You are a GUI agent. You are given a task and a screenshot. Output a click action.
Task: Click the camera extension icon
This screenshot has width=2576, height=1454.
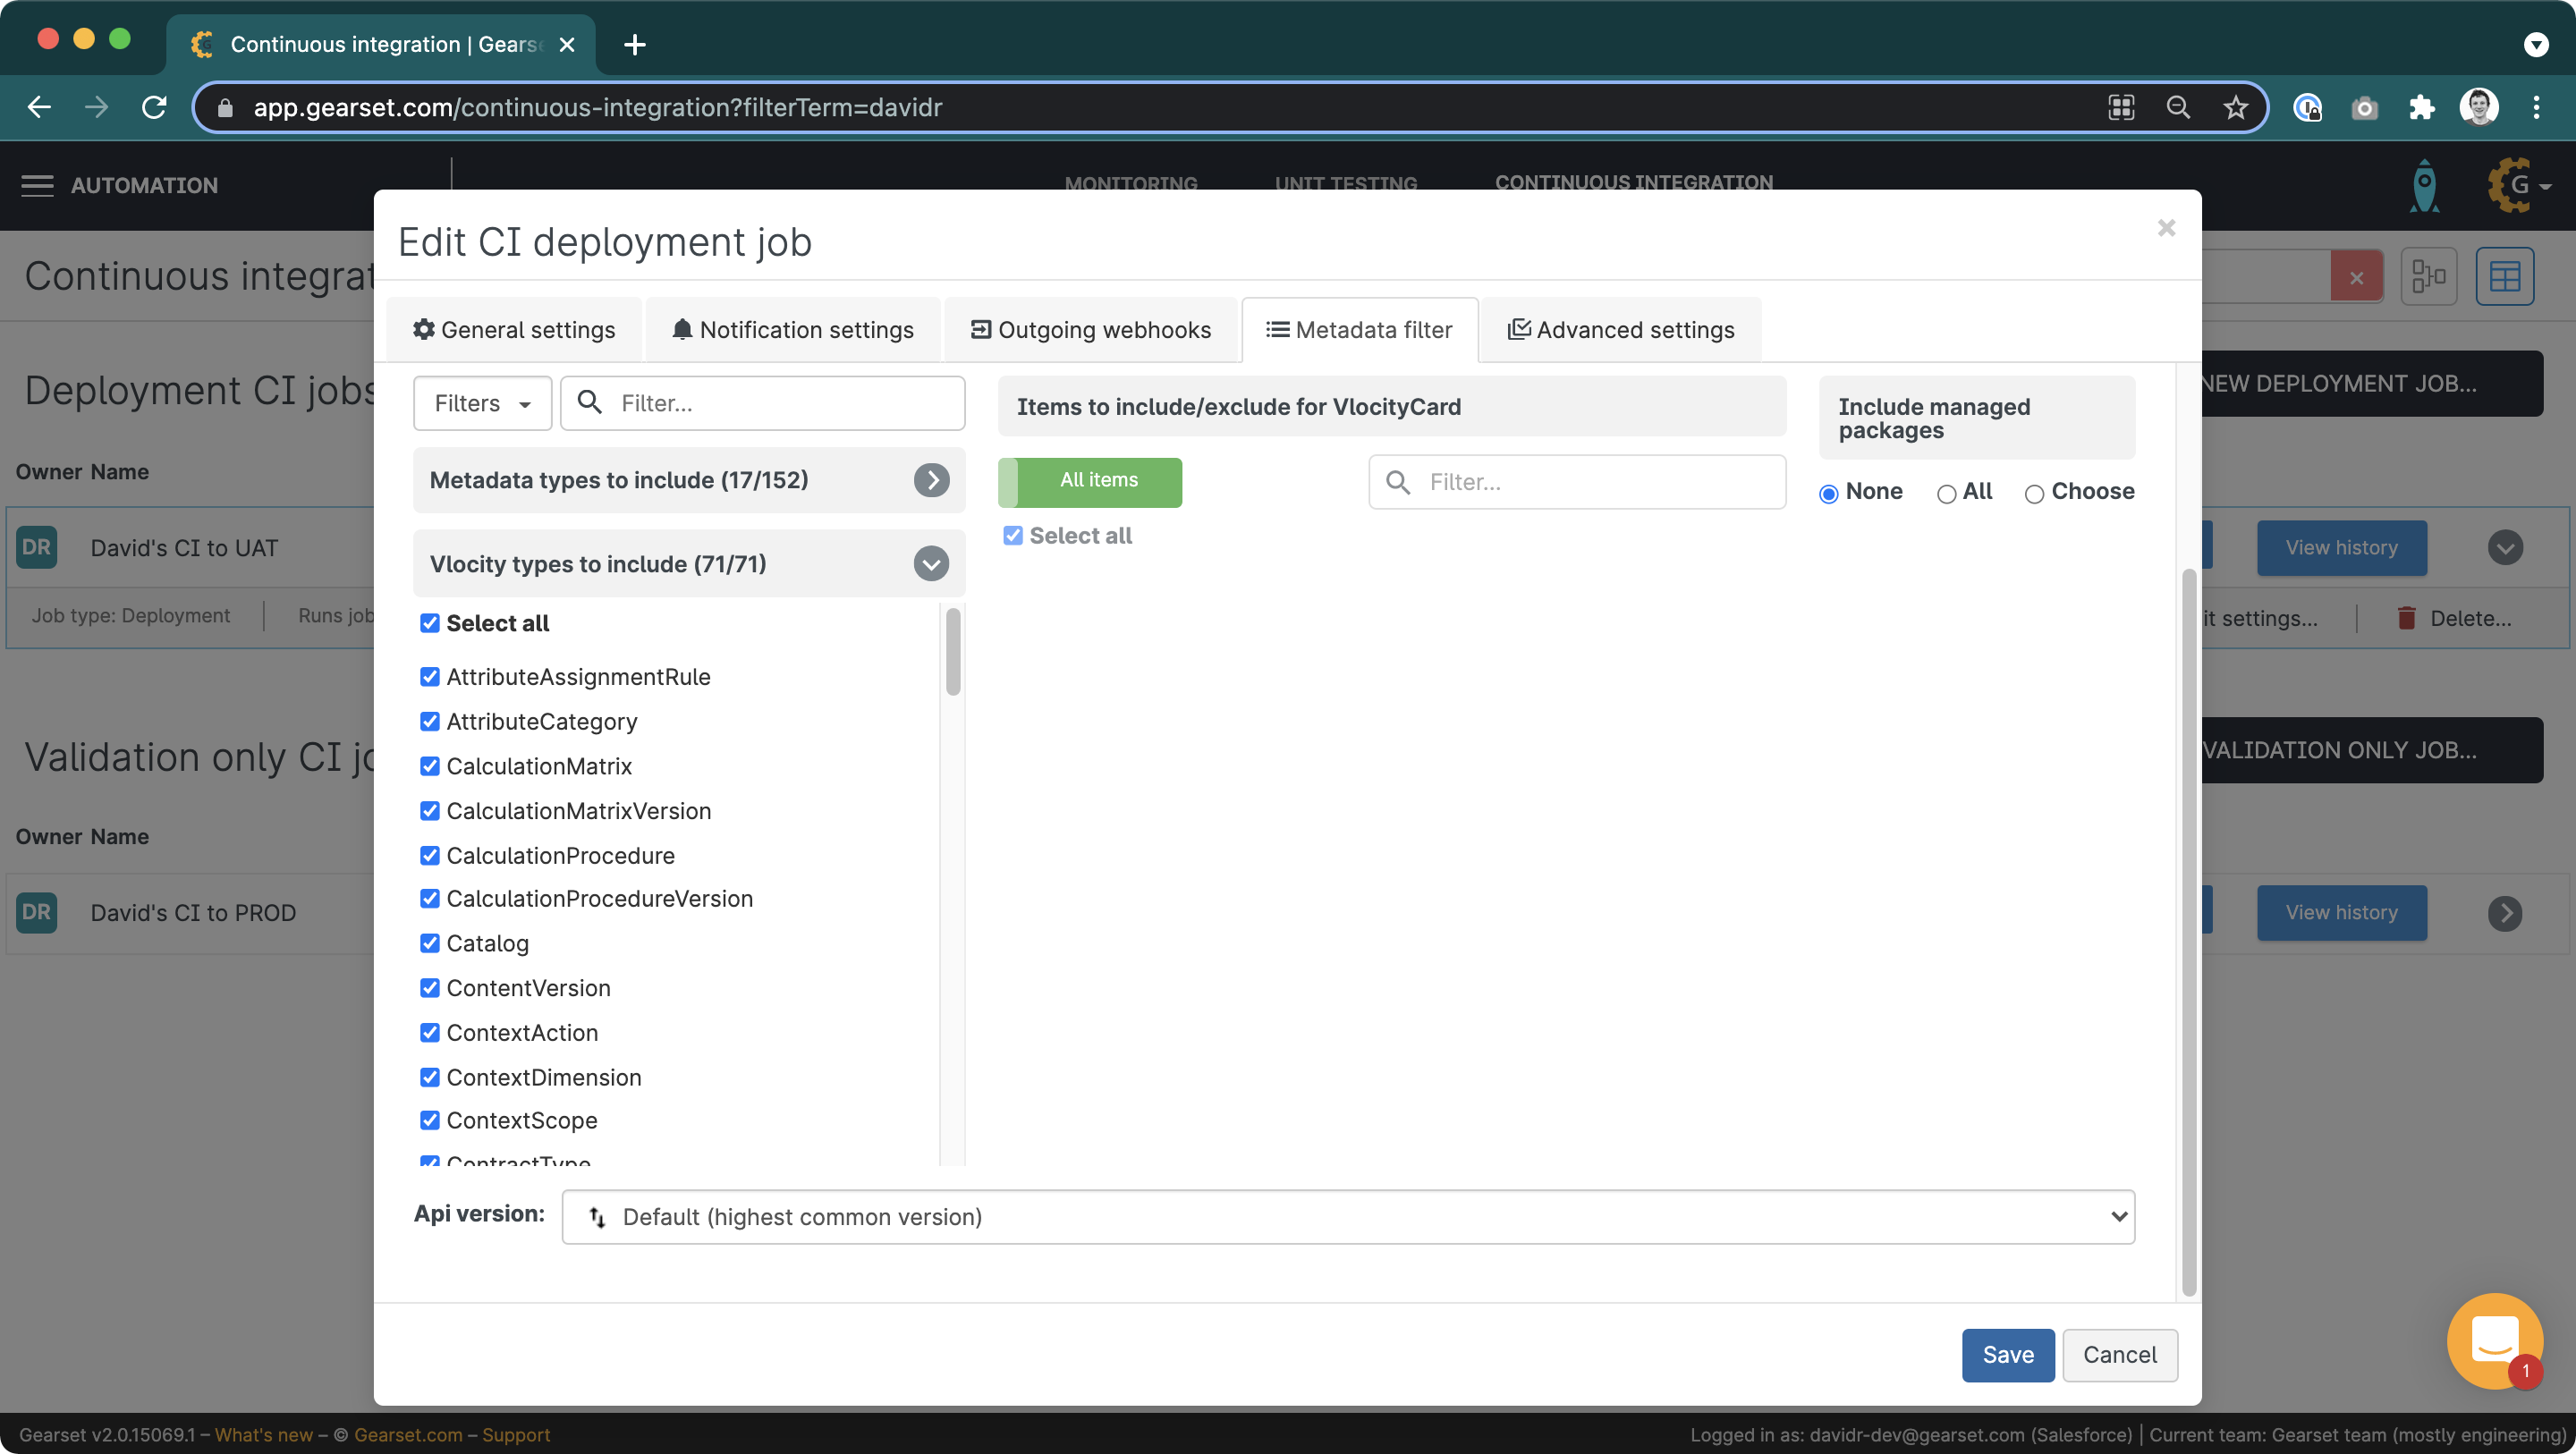click(2364, 107)
